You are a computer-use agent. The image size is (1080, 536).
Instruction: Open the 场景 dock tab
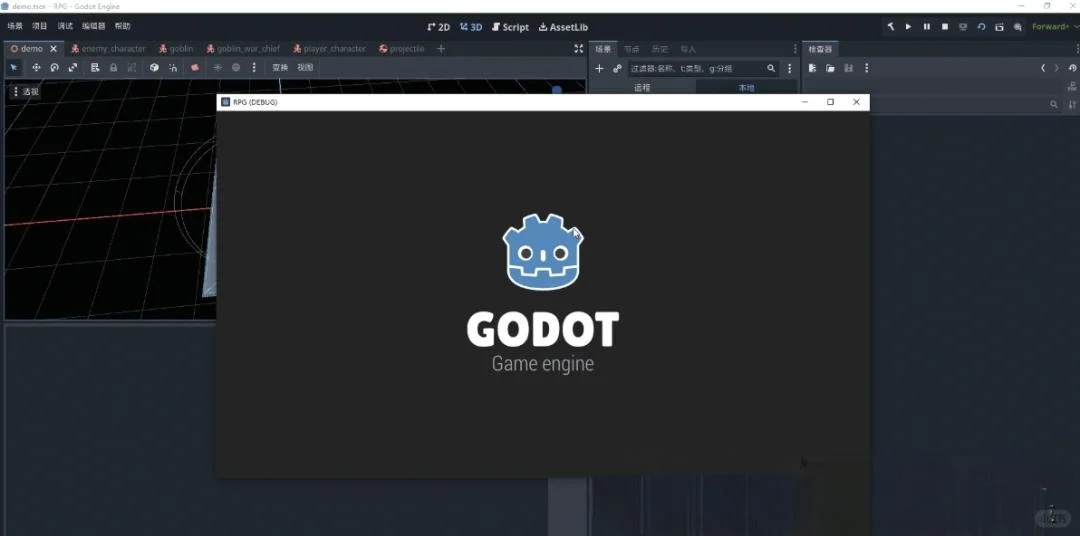(603, 49)
